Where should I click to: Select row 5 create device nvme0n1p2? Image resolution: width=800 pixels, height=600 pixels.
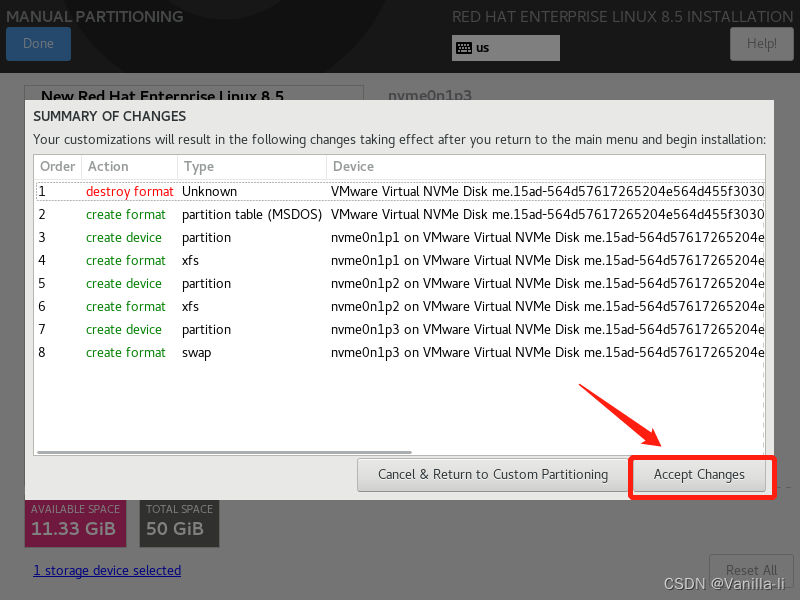(400, 283)
